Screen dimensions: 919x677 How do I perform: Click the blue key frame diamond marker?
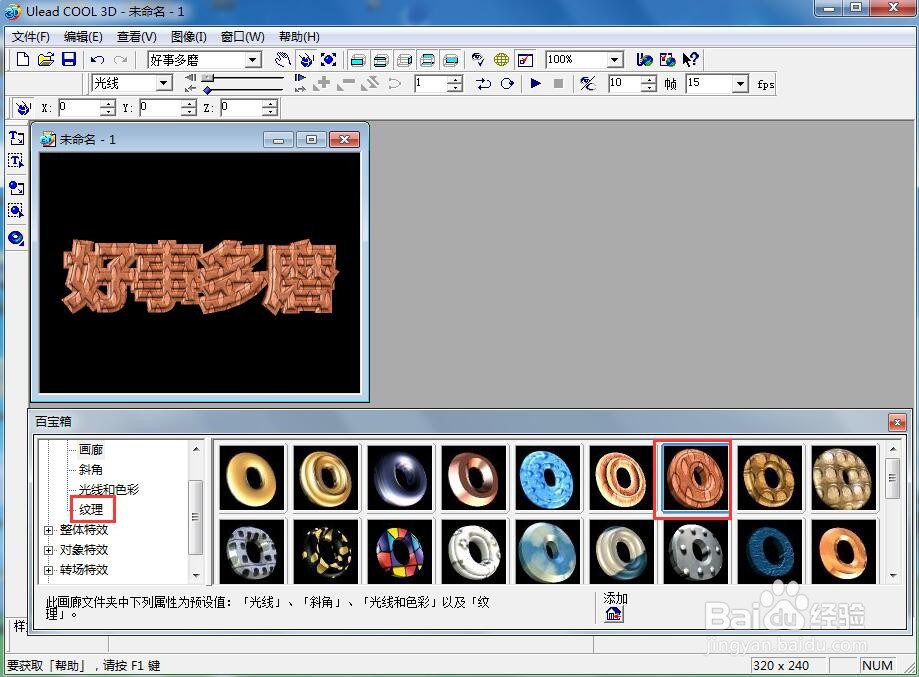pos(207,90)
